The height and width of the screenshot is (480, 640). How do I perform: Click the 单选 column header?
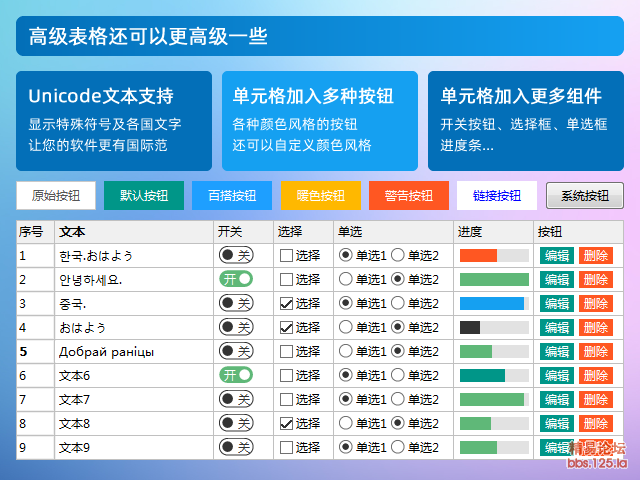pos(393,232)
